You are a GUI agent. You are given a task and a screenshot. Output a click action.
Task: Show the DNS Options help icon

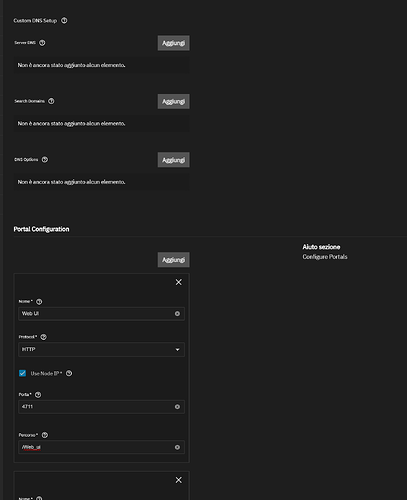[x=45, y=160]
